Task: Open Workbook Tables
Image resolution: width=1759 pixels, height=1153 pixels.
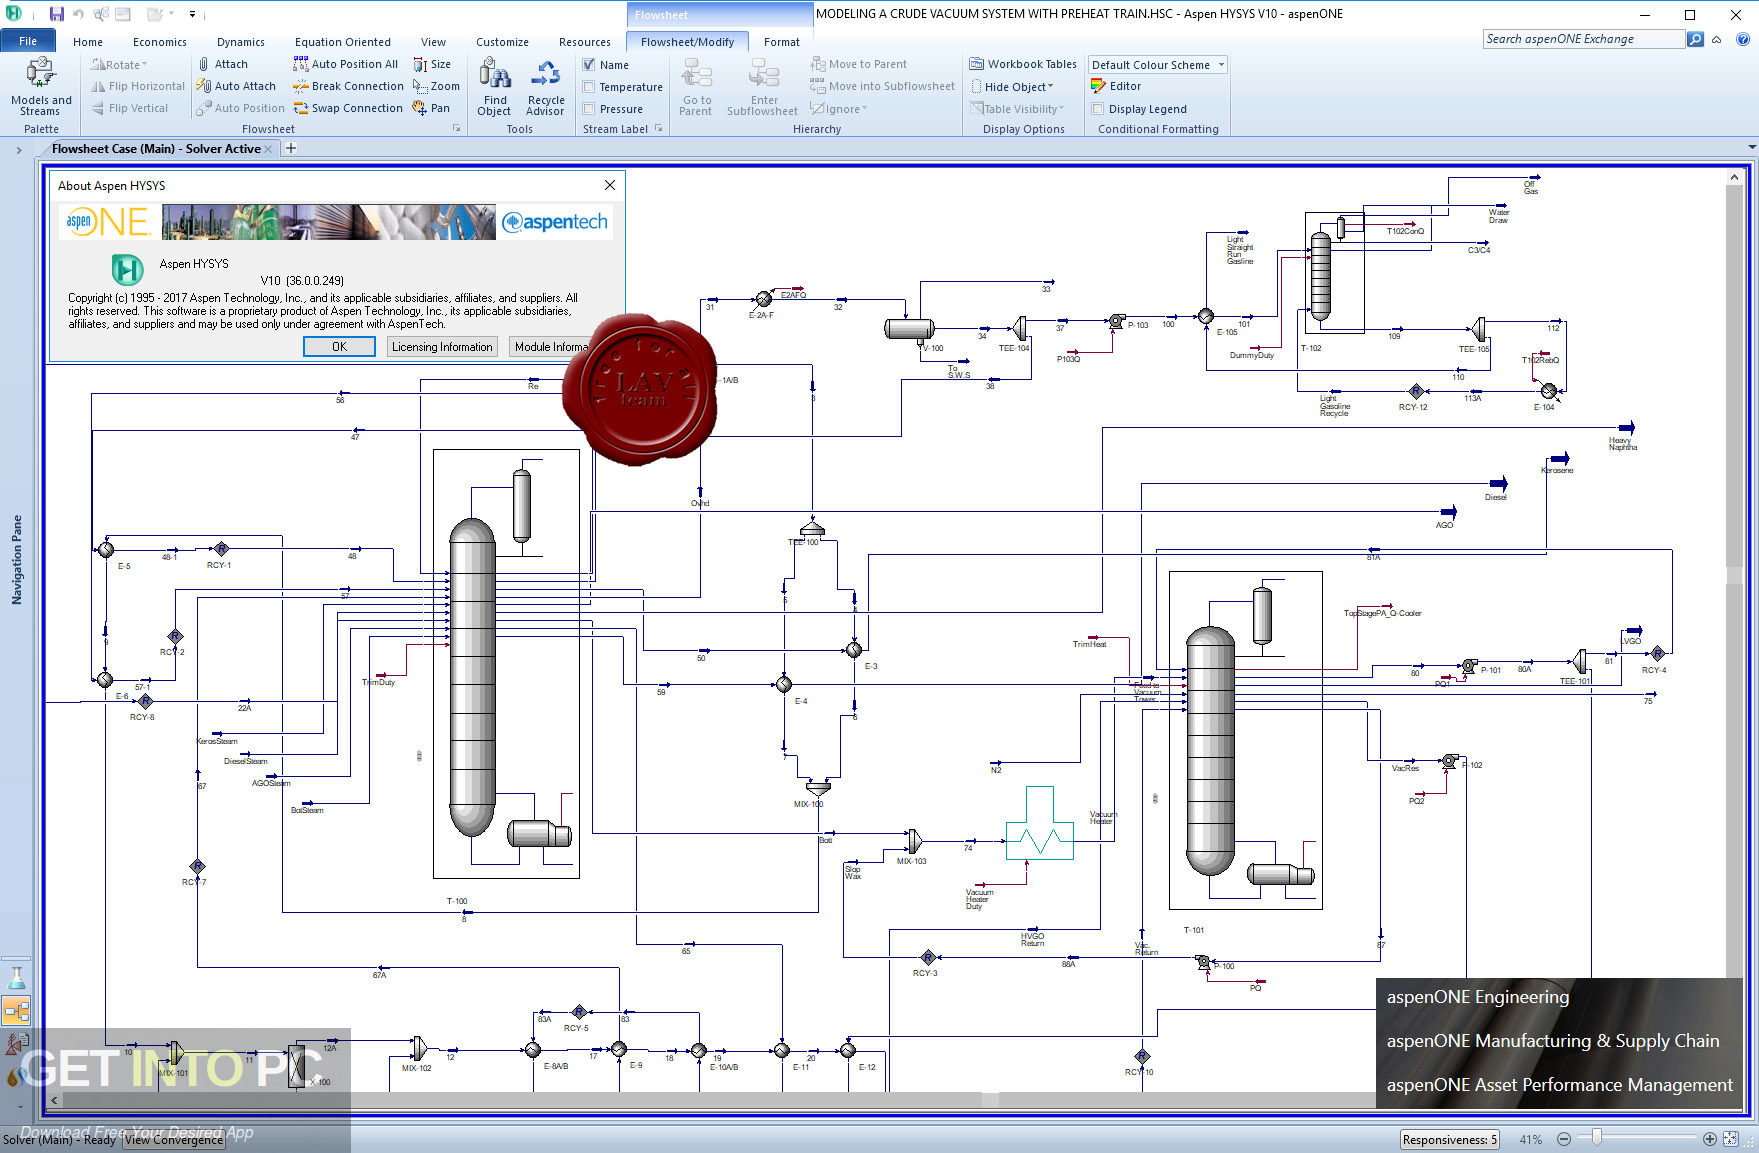Action: (1023, 64)
